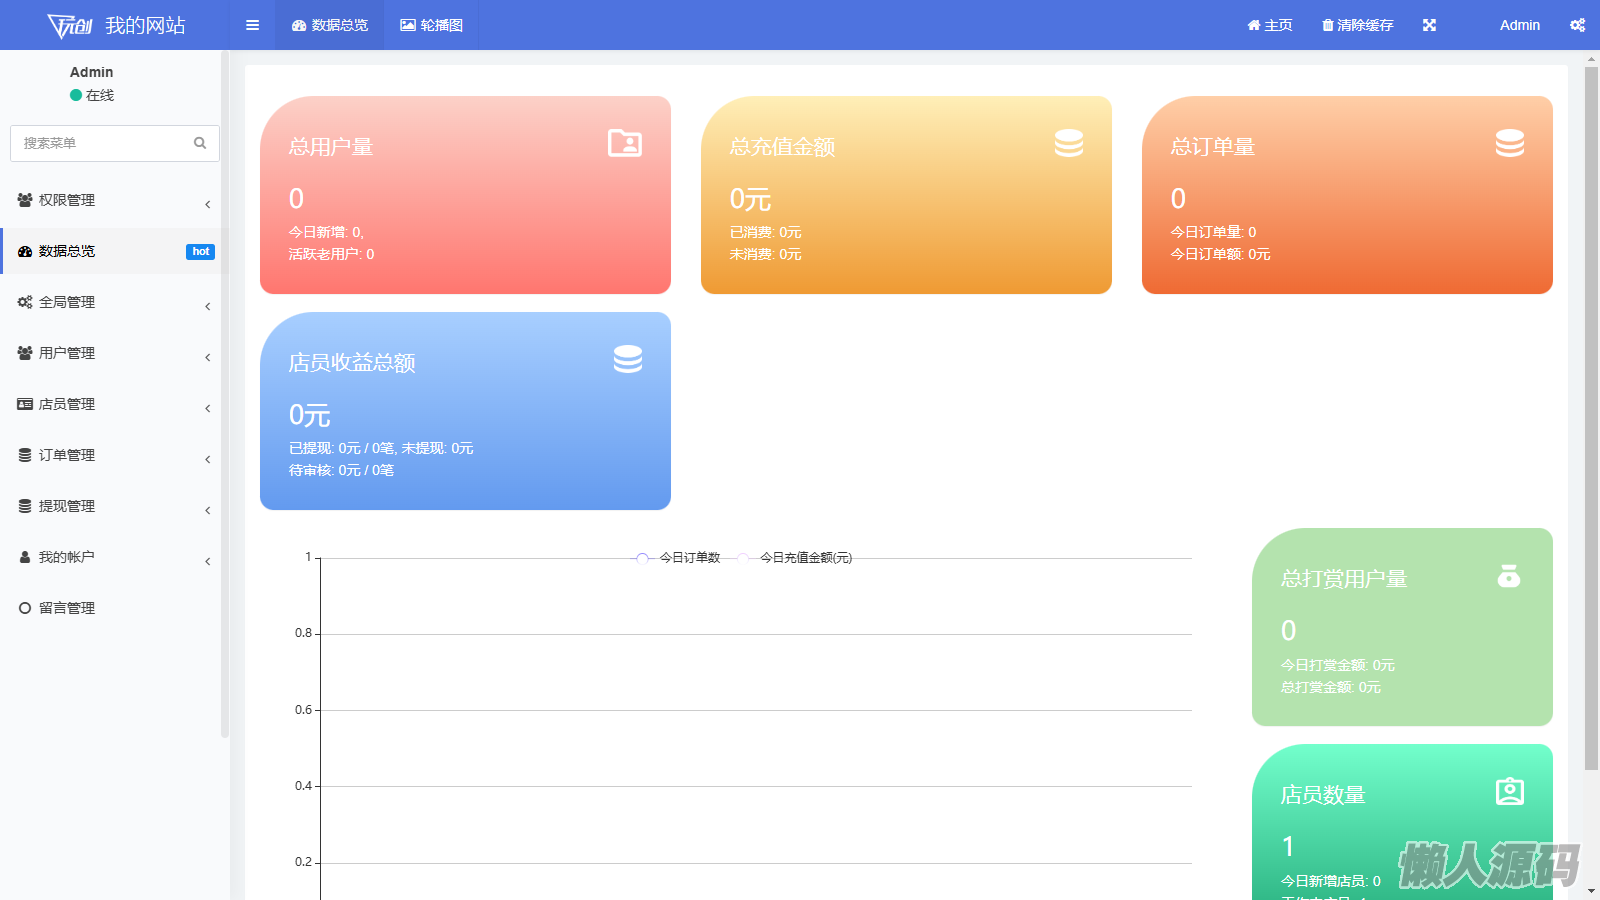
Task: Click the hamburger menu toggle icon
Action: [252, 25]
